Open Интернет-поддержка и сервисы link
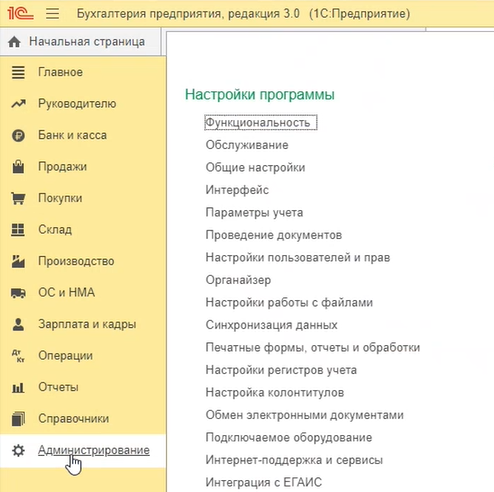This screenshot has height=492, width=494. (294, 460)
